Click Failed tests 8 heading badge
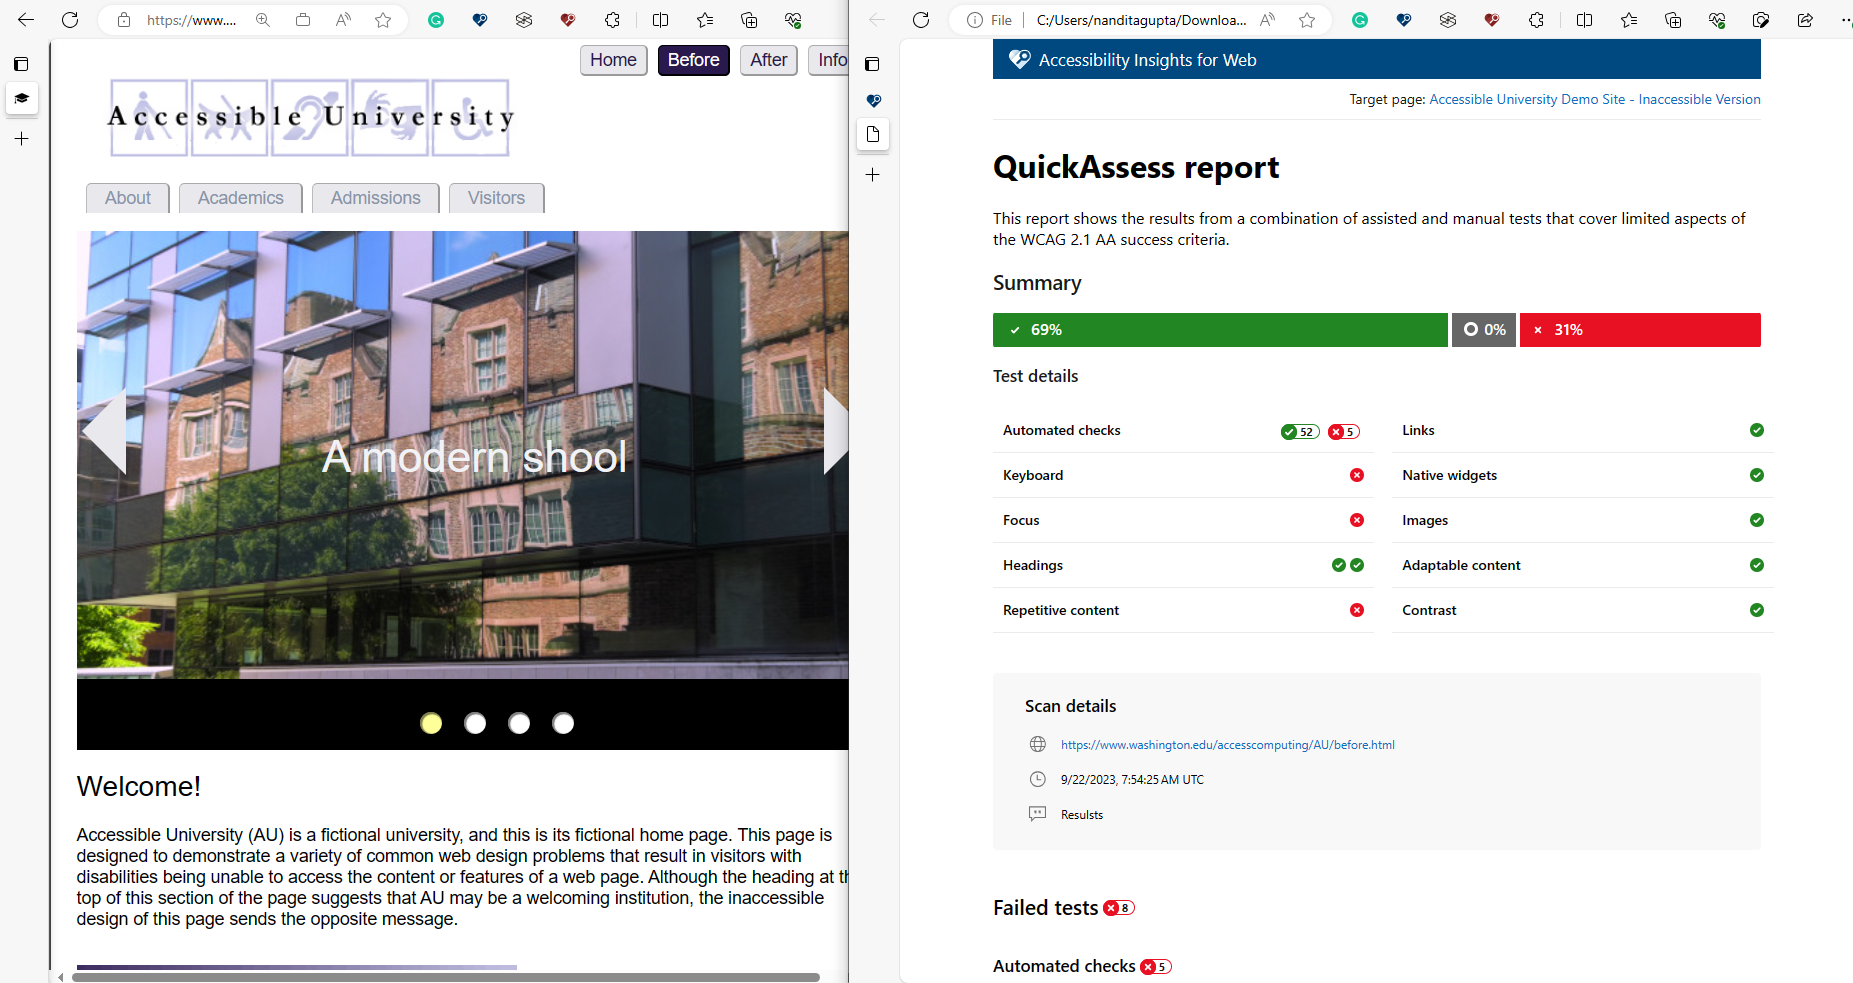This screenshot has width=1853, height=983. 1119,908
